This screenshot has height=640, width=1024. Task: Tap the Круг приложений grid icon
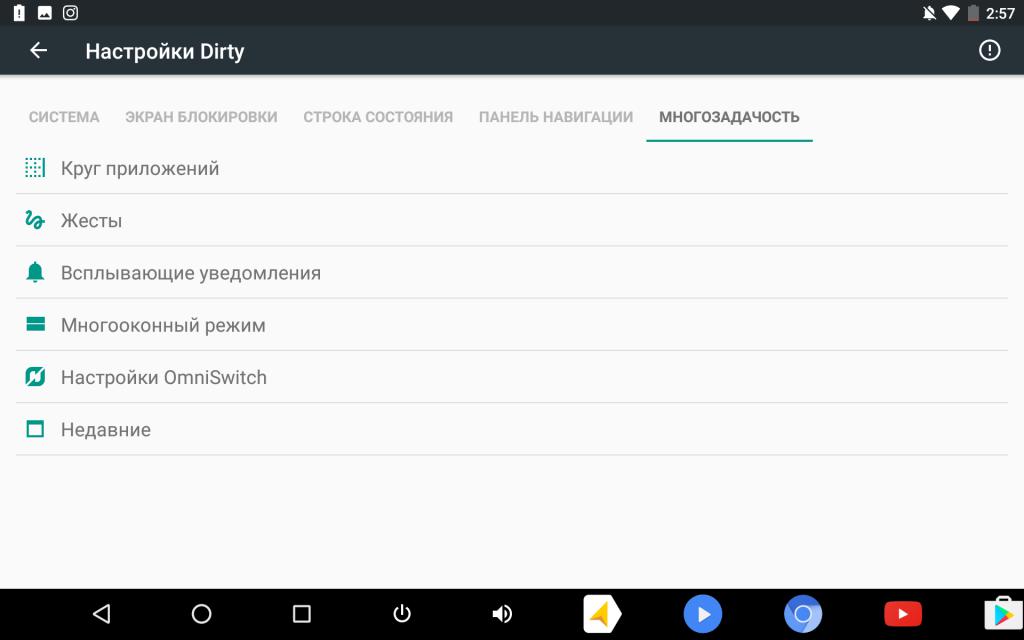tap(35, 168)
